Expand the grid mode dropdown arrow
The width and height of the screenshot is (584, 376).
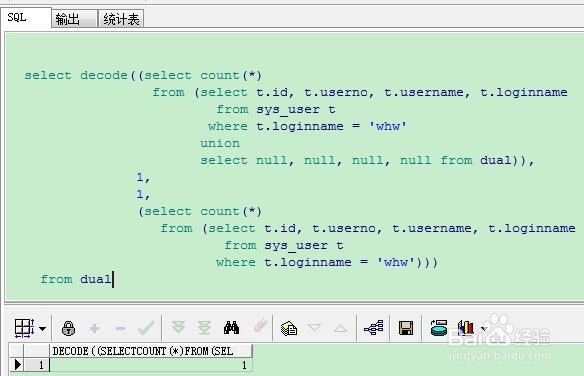(x=42, y=329)
